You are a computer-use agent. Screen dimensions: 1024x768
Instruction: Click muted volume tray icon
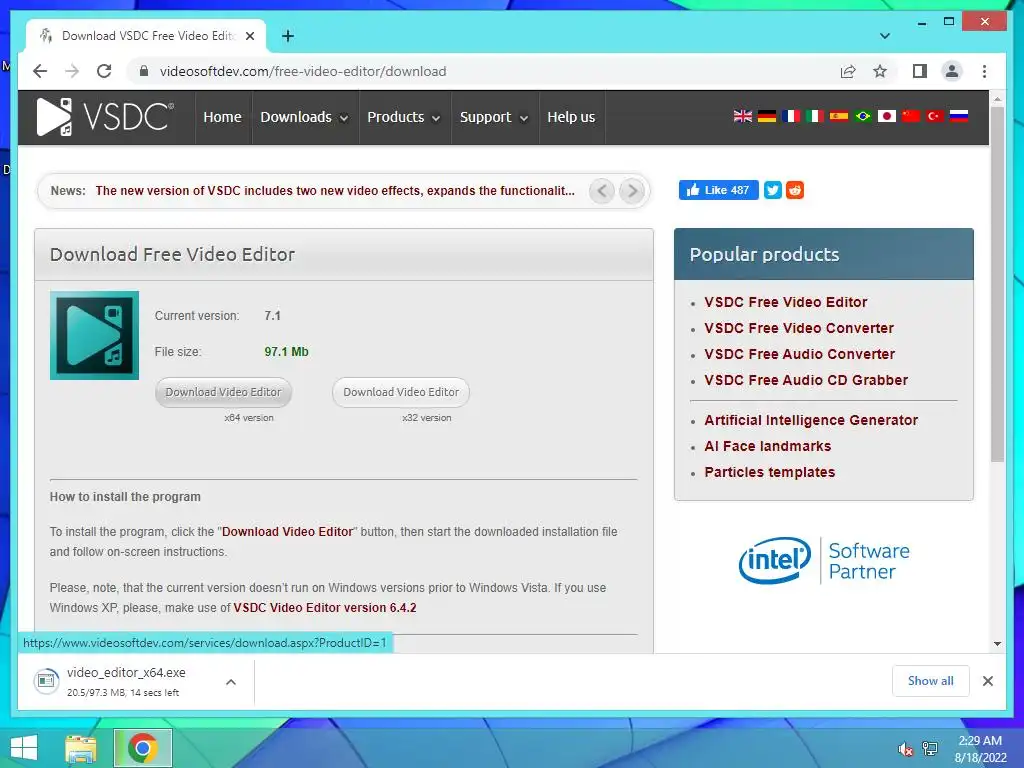pos(905,749)
